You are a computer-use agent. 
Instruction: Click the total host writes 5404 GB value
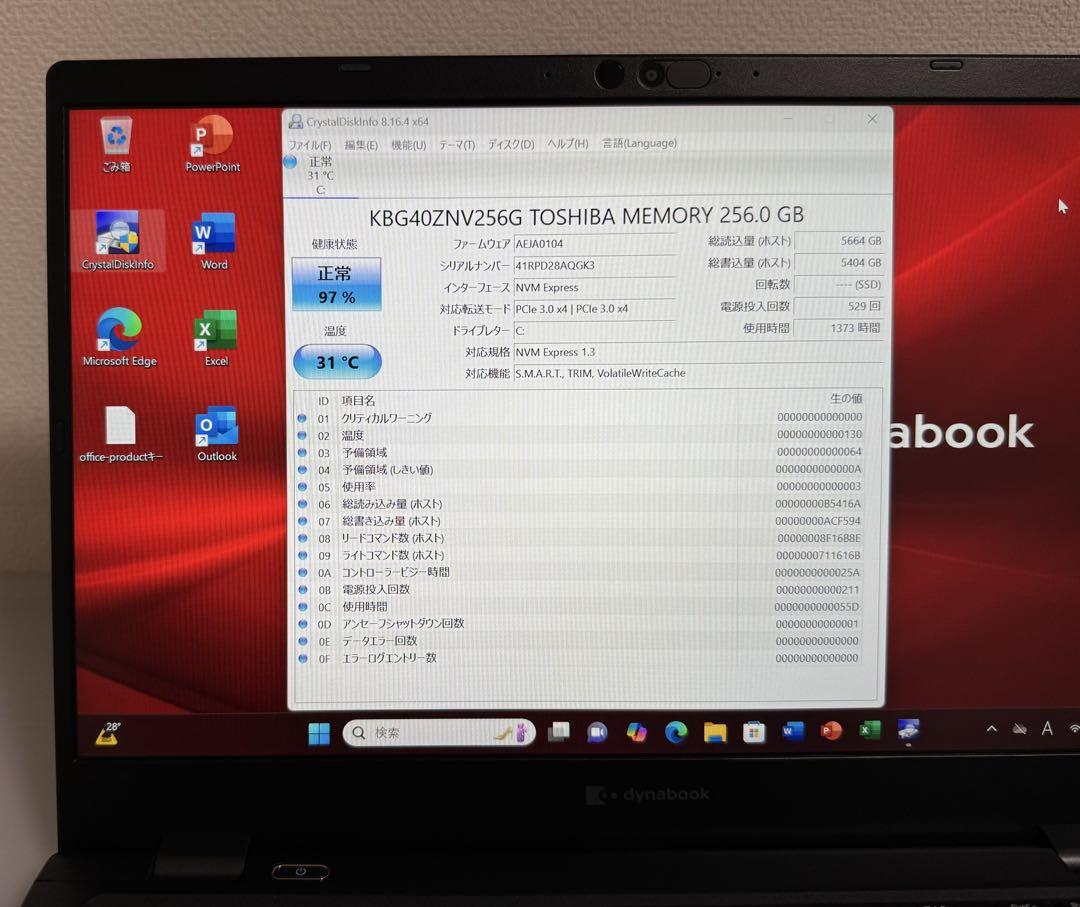click(839, 263)
